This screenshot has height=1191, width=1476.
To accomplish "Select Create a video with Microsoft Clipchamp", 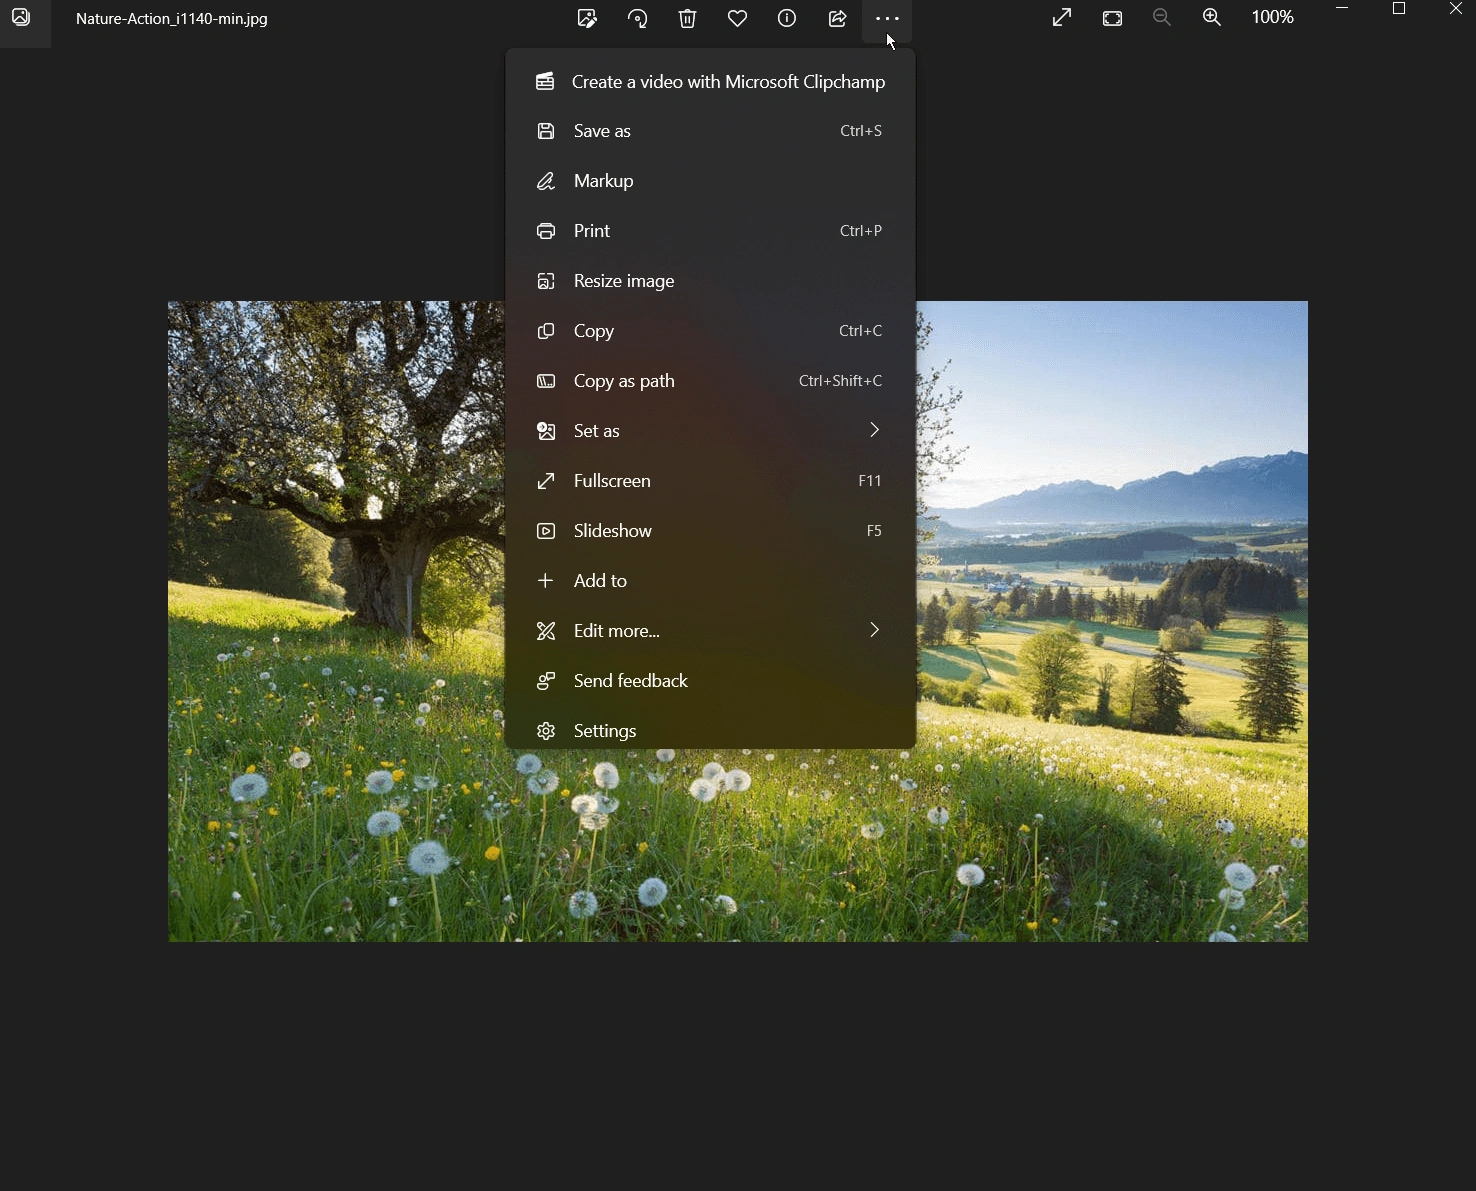I will [710, 82].
